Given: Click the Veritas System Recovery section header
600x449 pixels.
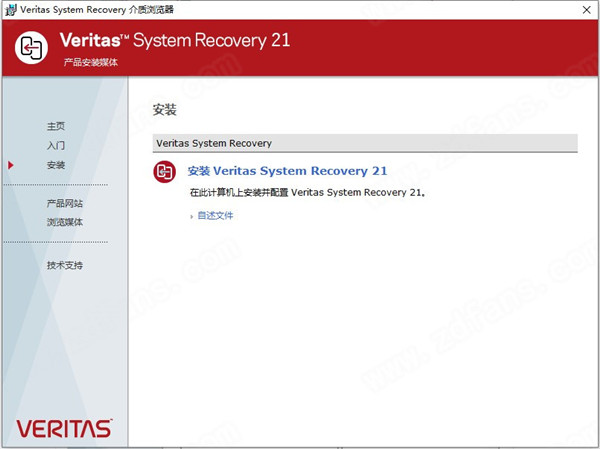Looking at the screenshot, I should coord(365,143).
